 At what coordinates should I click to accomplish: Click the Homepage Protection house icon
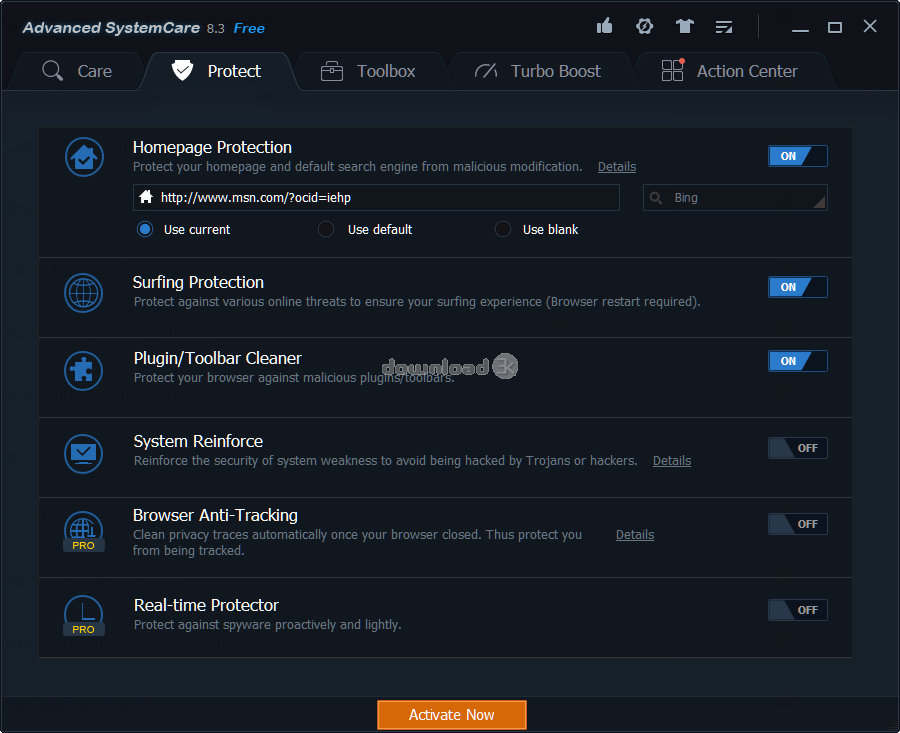click(x=84, y=157)
